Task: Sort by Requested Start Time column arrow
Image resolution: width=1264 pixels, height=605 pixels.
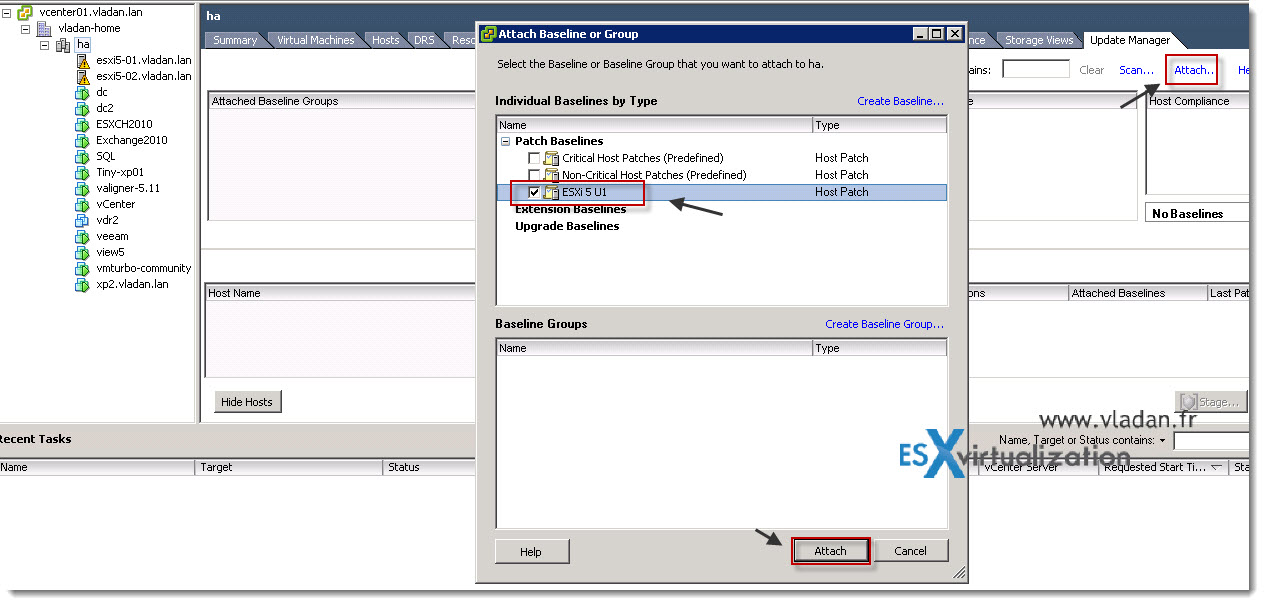Action: [1217, 467]
